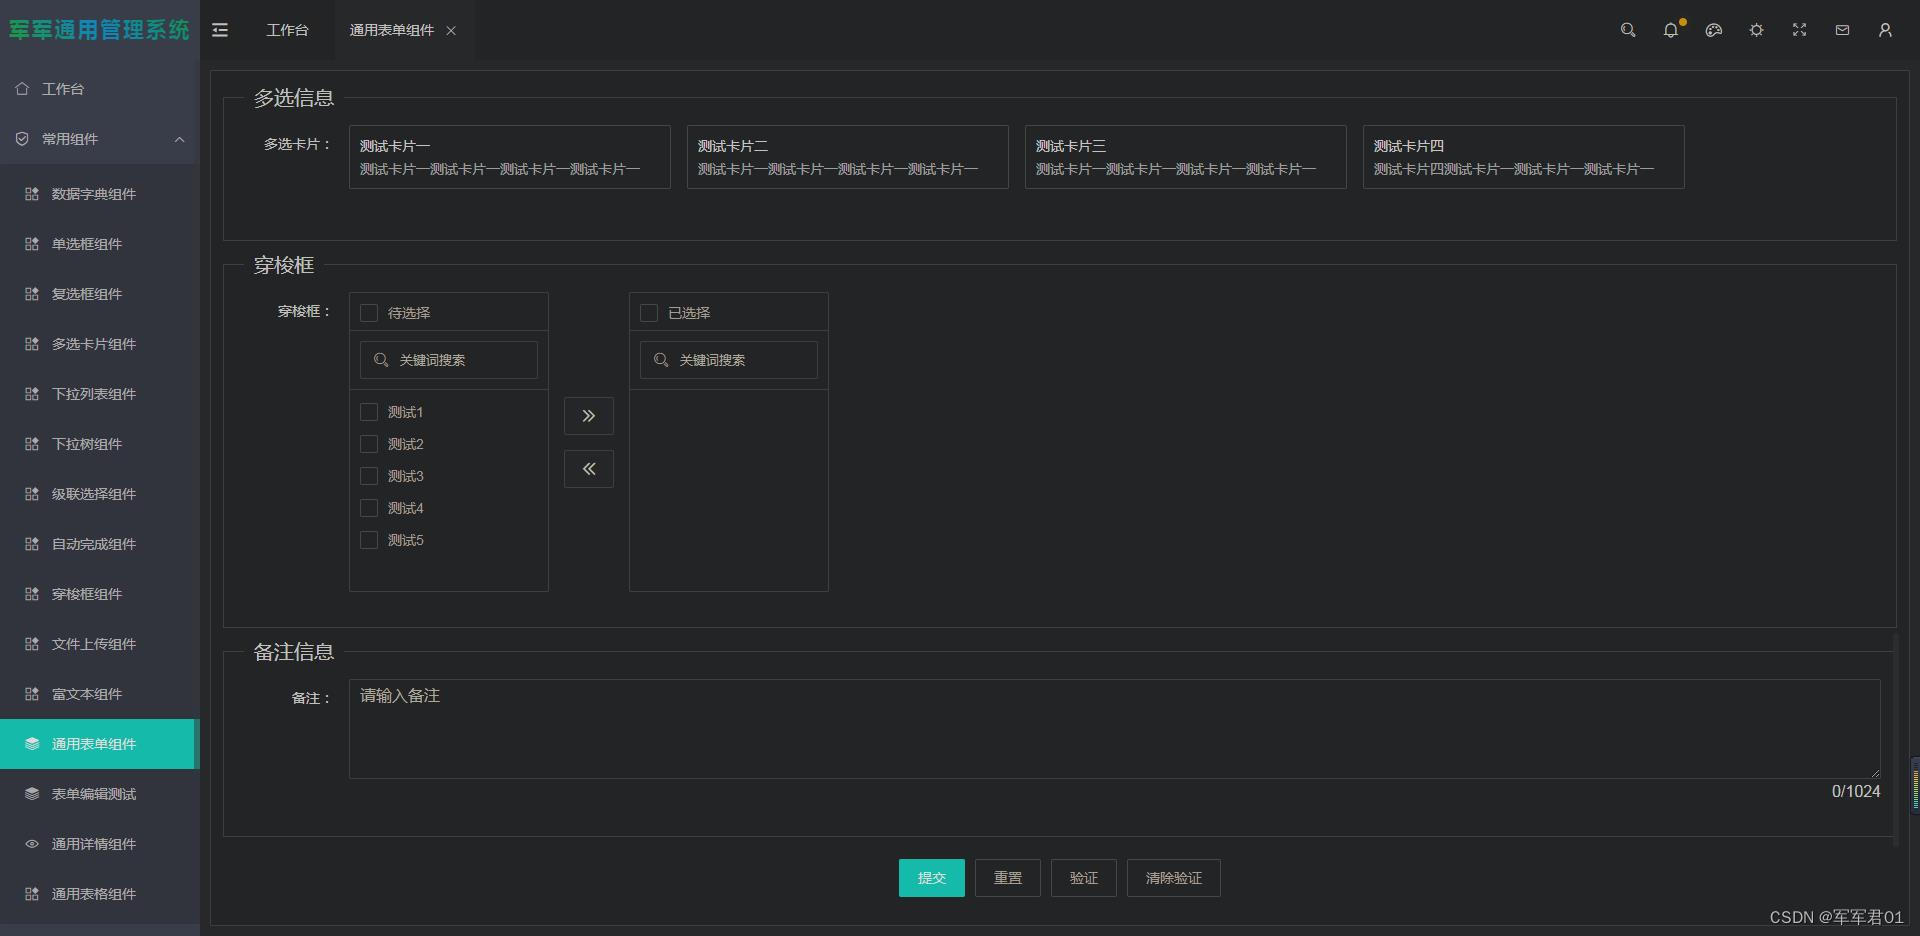Screen dimensions: 1920x936
Task: Click icon next to 下拉树组件
Action: point(32,444)
